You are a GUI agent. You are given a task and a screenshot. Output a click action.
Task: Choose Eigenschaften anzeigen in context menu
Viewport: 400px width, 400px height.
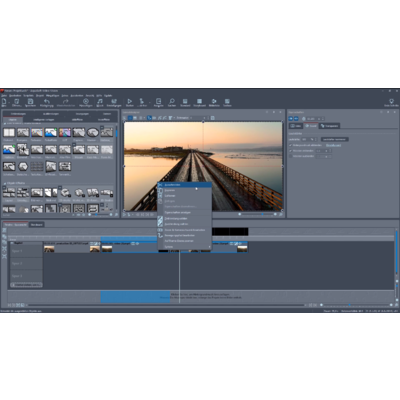[x=184, y=212]
